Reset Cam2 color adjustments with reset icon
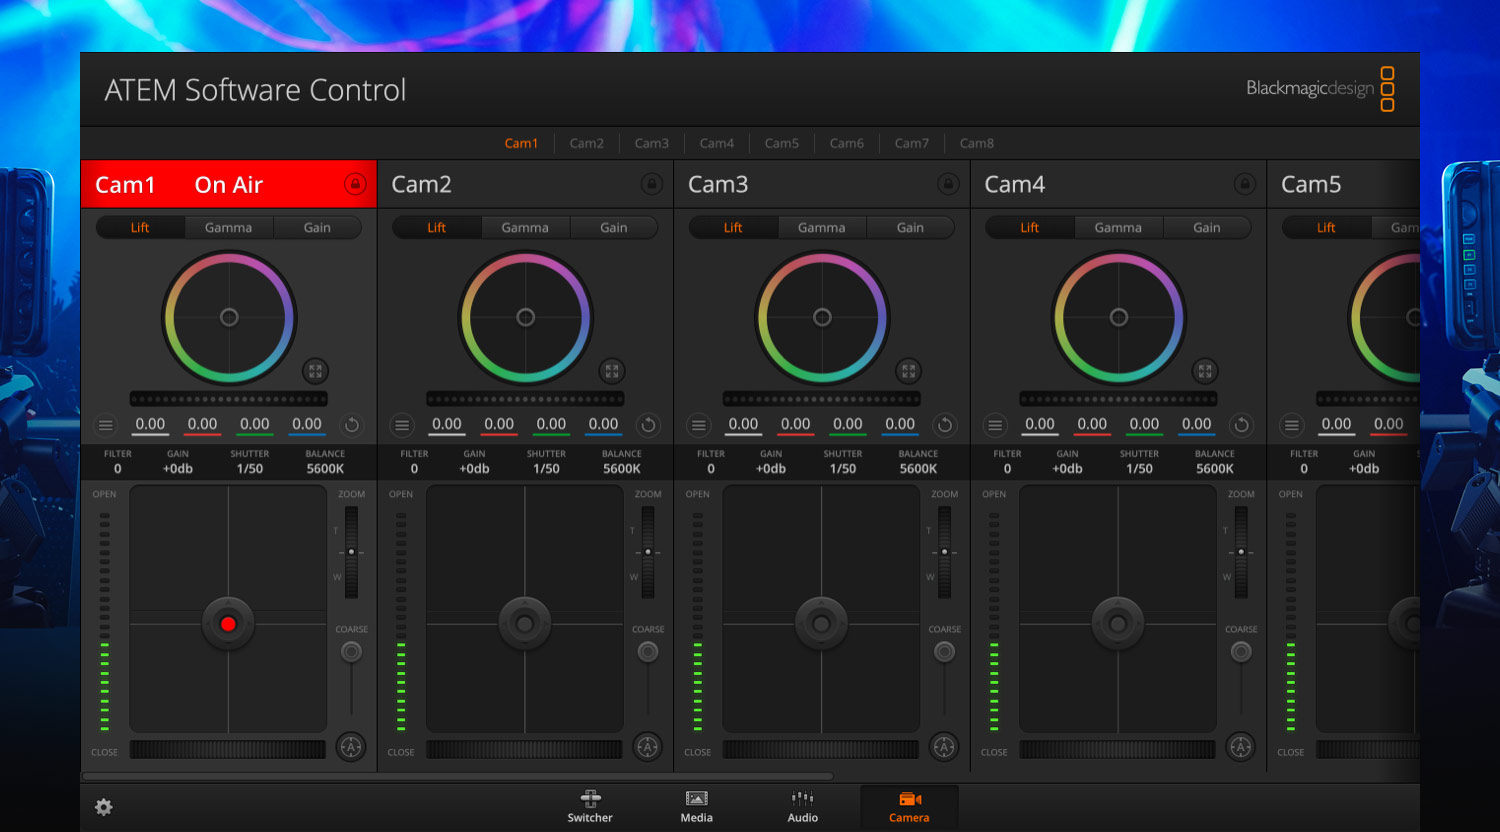1500x832 pixels. 648,425
